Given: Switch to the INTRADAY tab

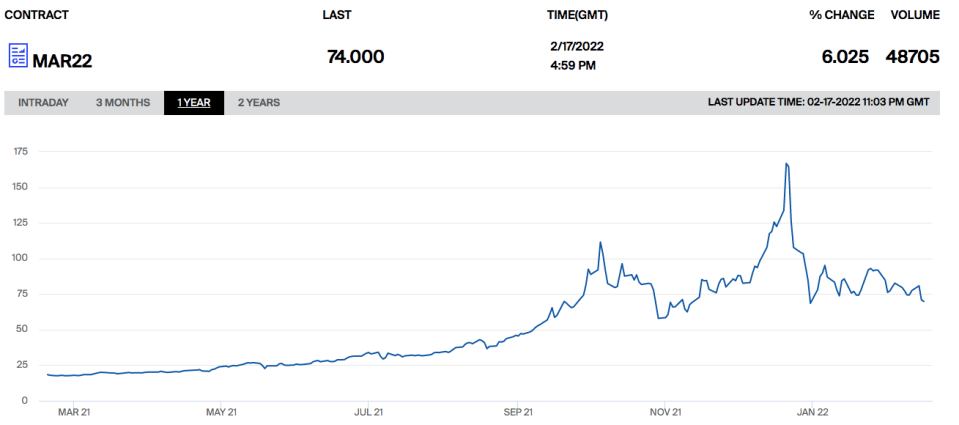Looking at the screenshot, I should [x=43, y=103].
